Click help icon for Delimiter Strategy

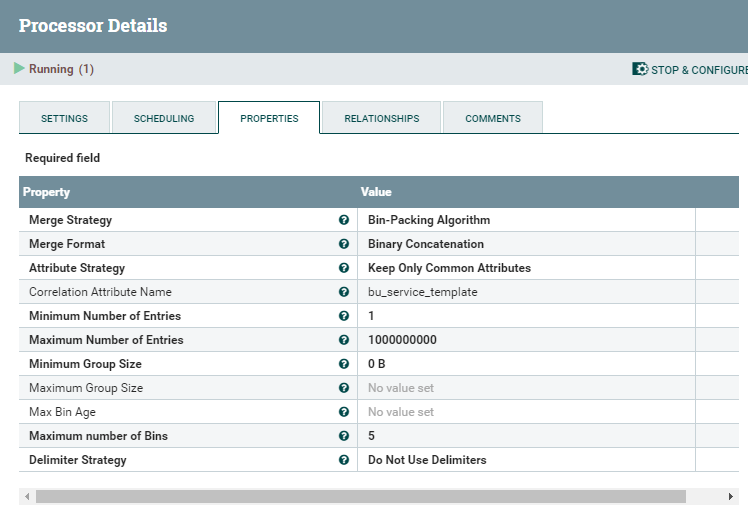point(344,460)
